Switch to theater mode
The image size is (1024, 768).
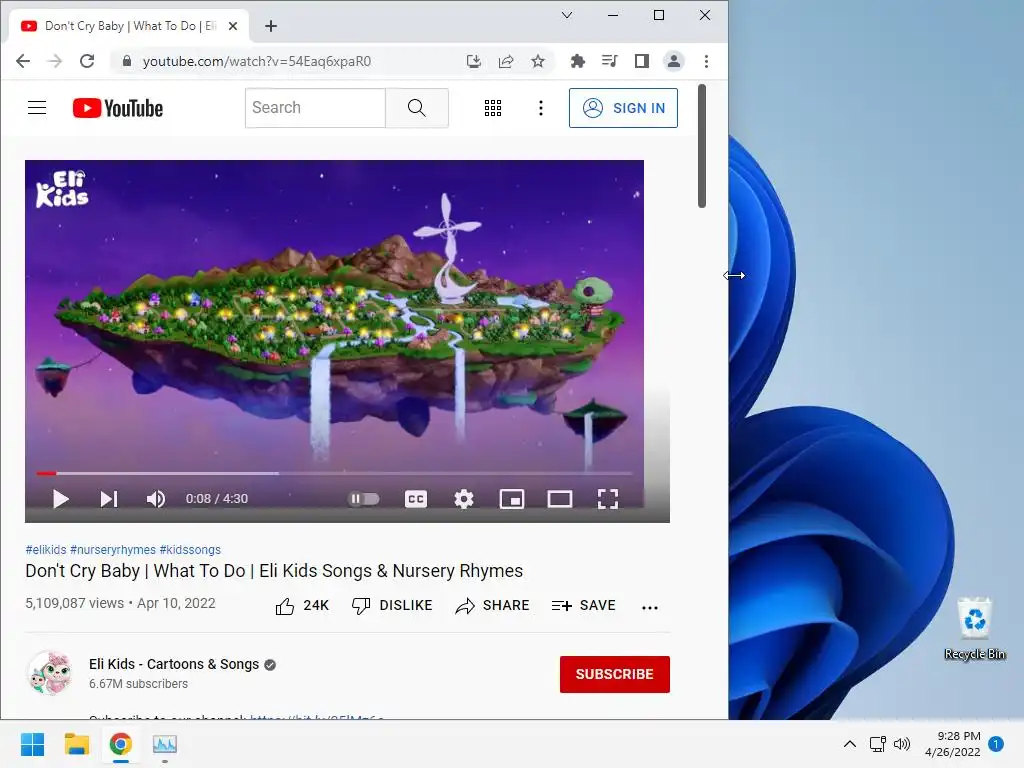tap(560, 500)
